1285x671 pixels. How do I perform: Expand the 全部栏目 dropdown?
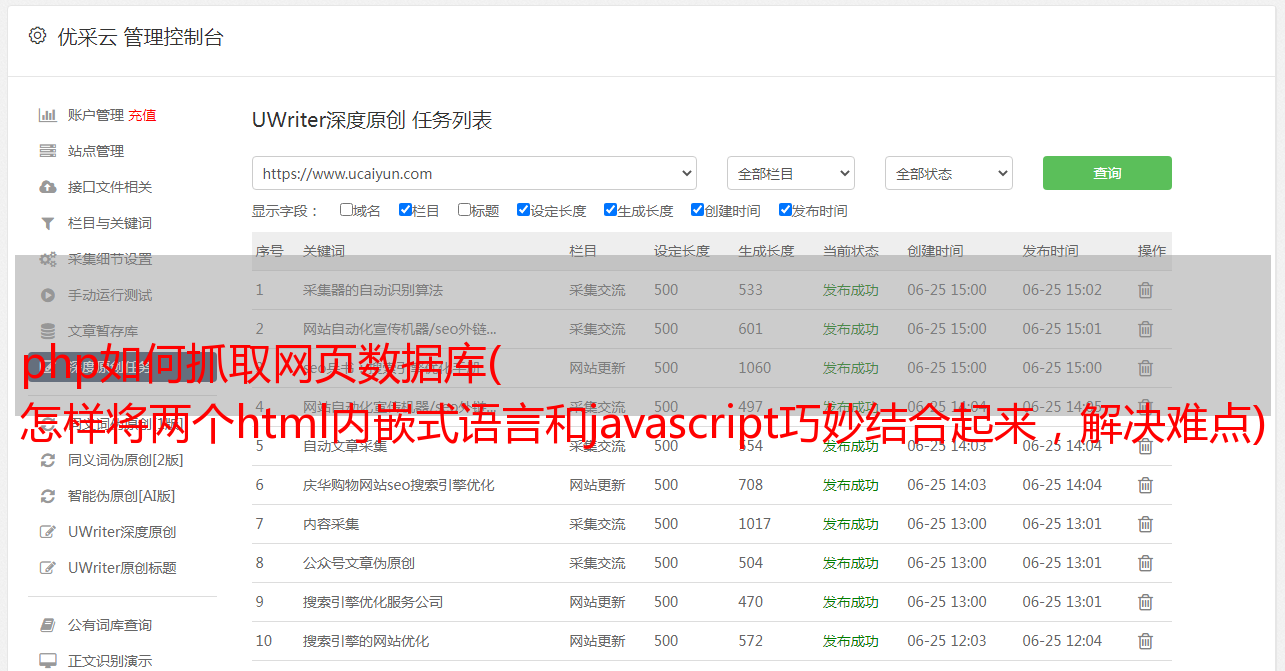click(790, 173)
